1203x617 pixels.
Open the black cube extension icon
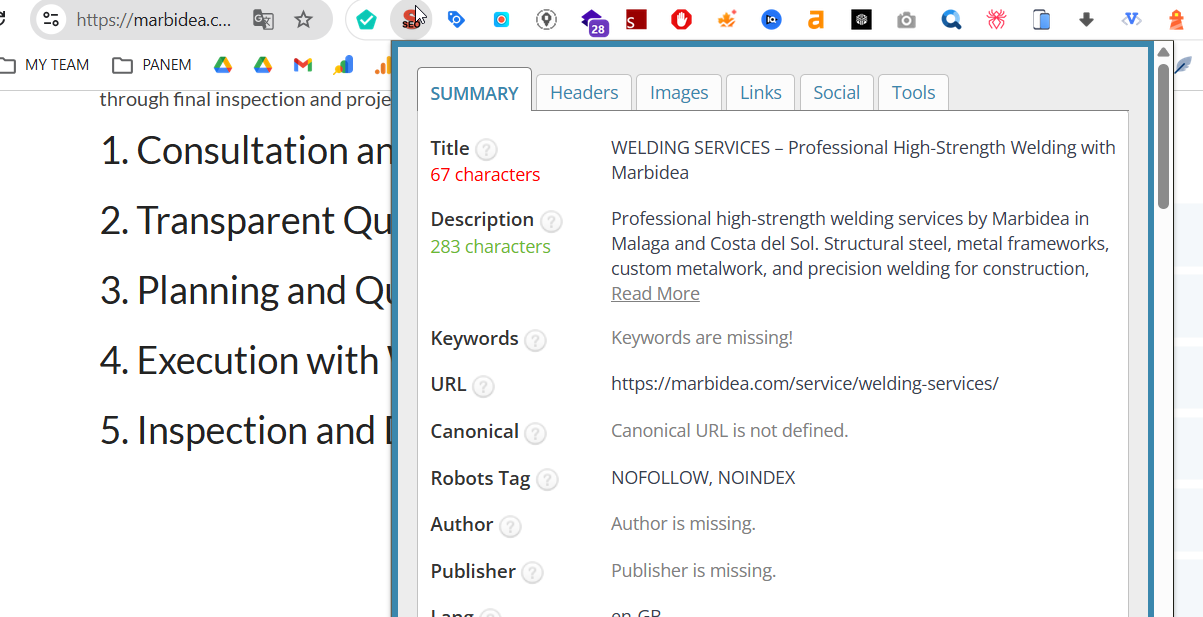861,20
